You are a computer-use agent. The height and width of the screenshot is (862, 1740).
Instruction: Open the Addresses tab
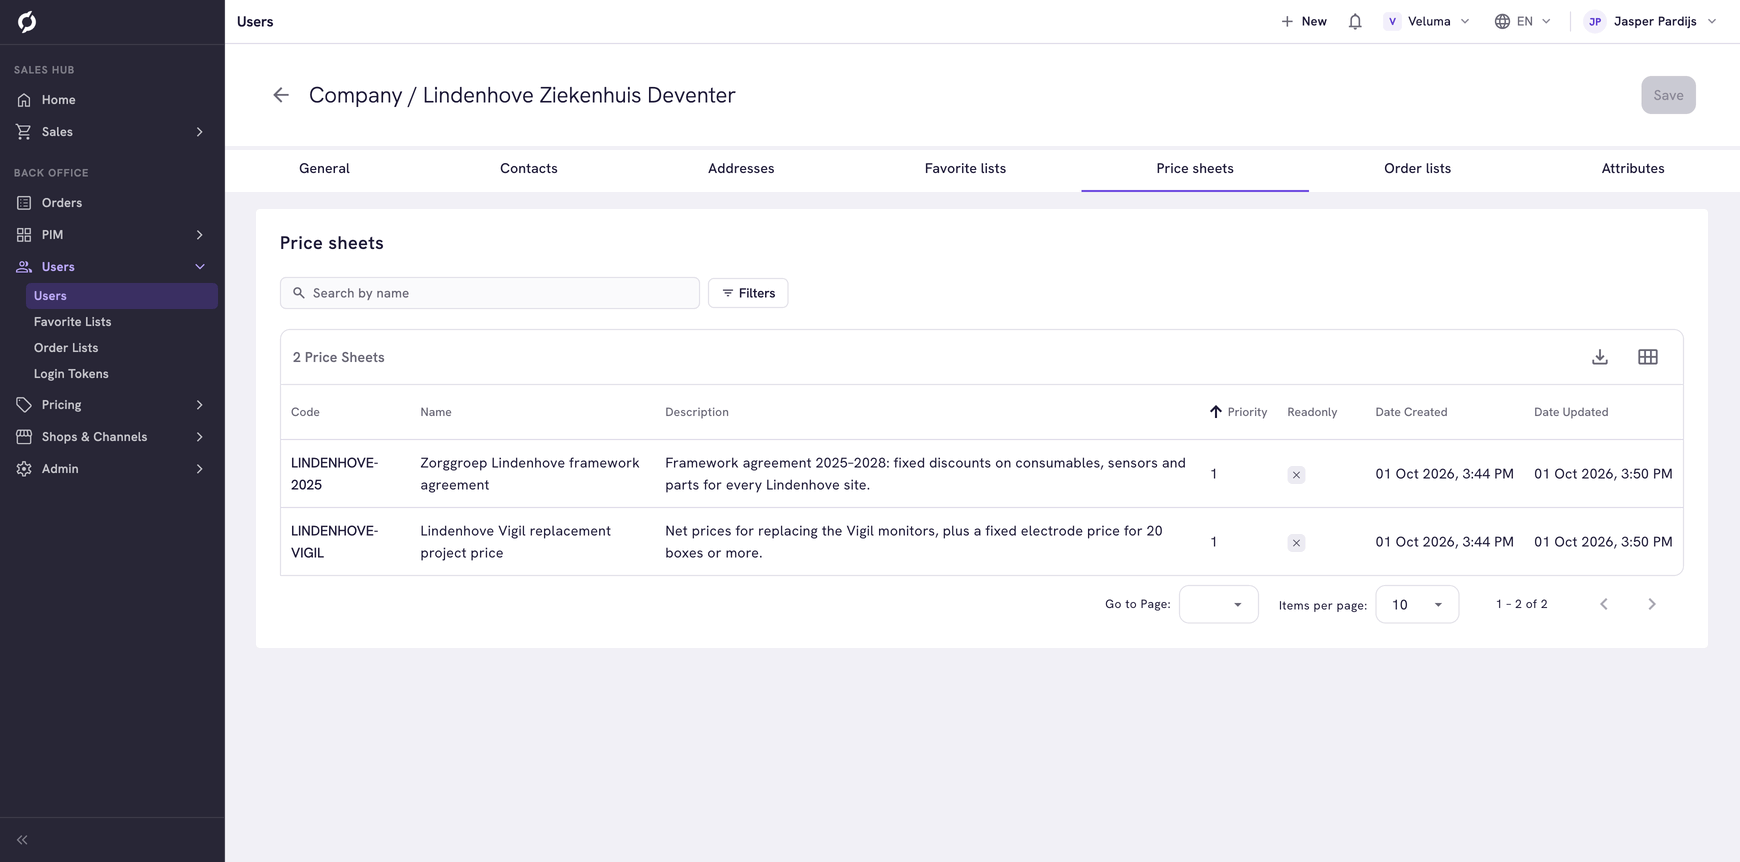741,168
